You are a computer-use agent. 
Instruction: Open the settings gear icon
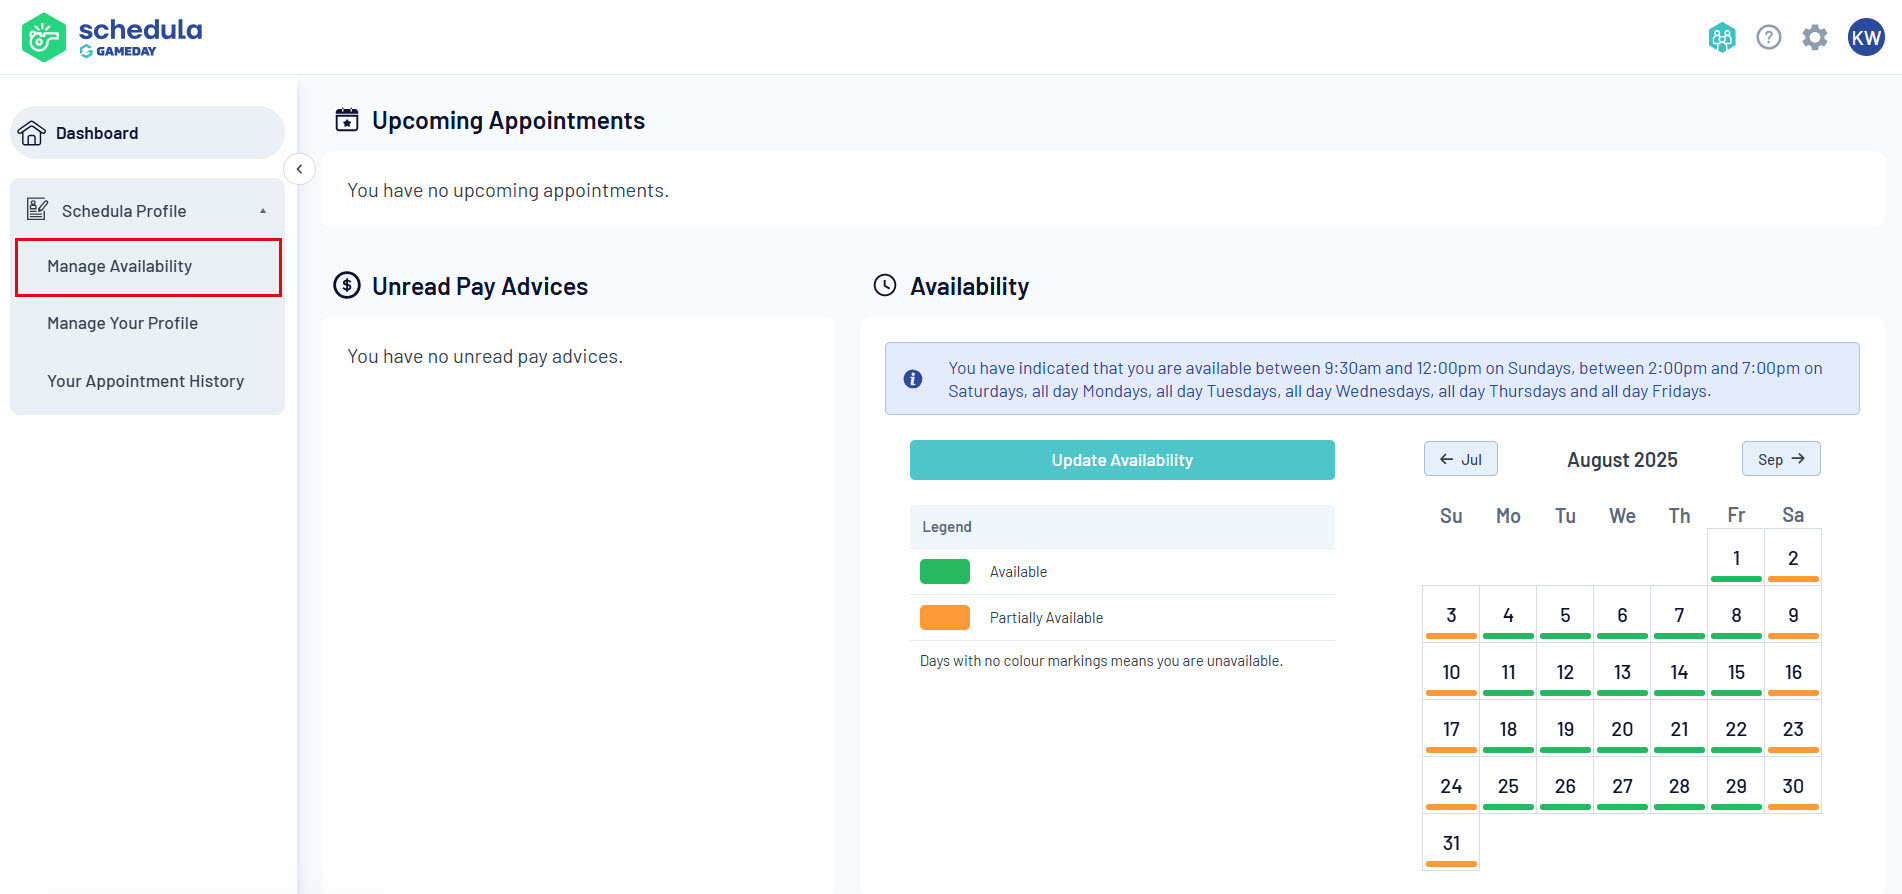coord(1815,38)
